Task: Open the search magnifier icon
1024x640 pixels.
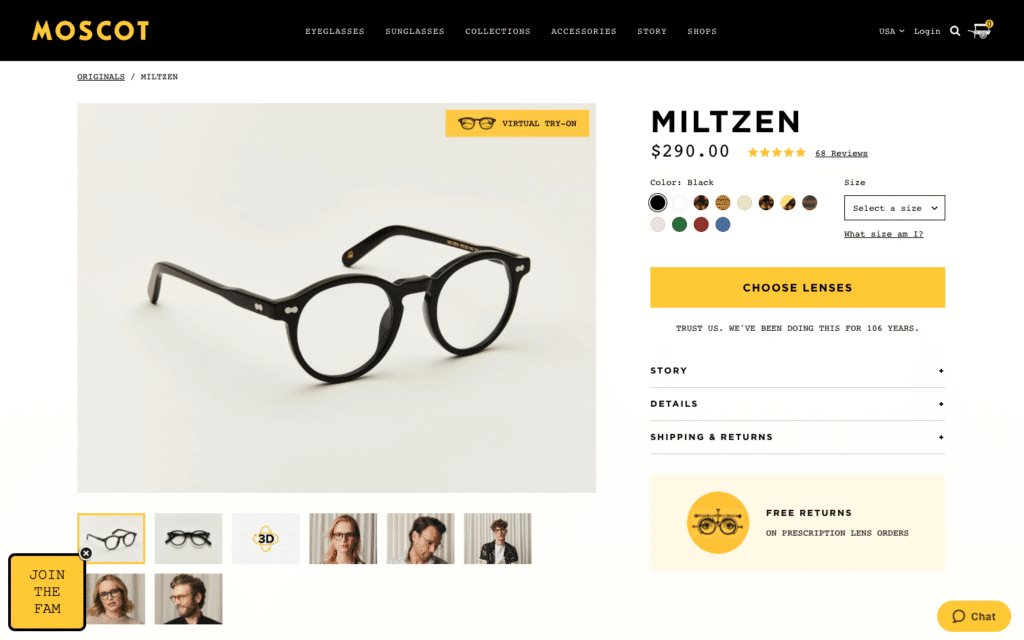Action: (955, 31)
